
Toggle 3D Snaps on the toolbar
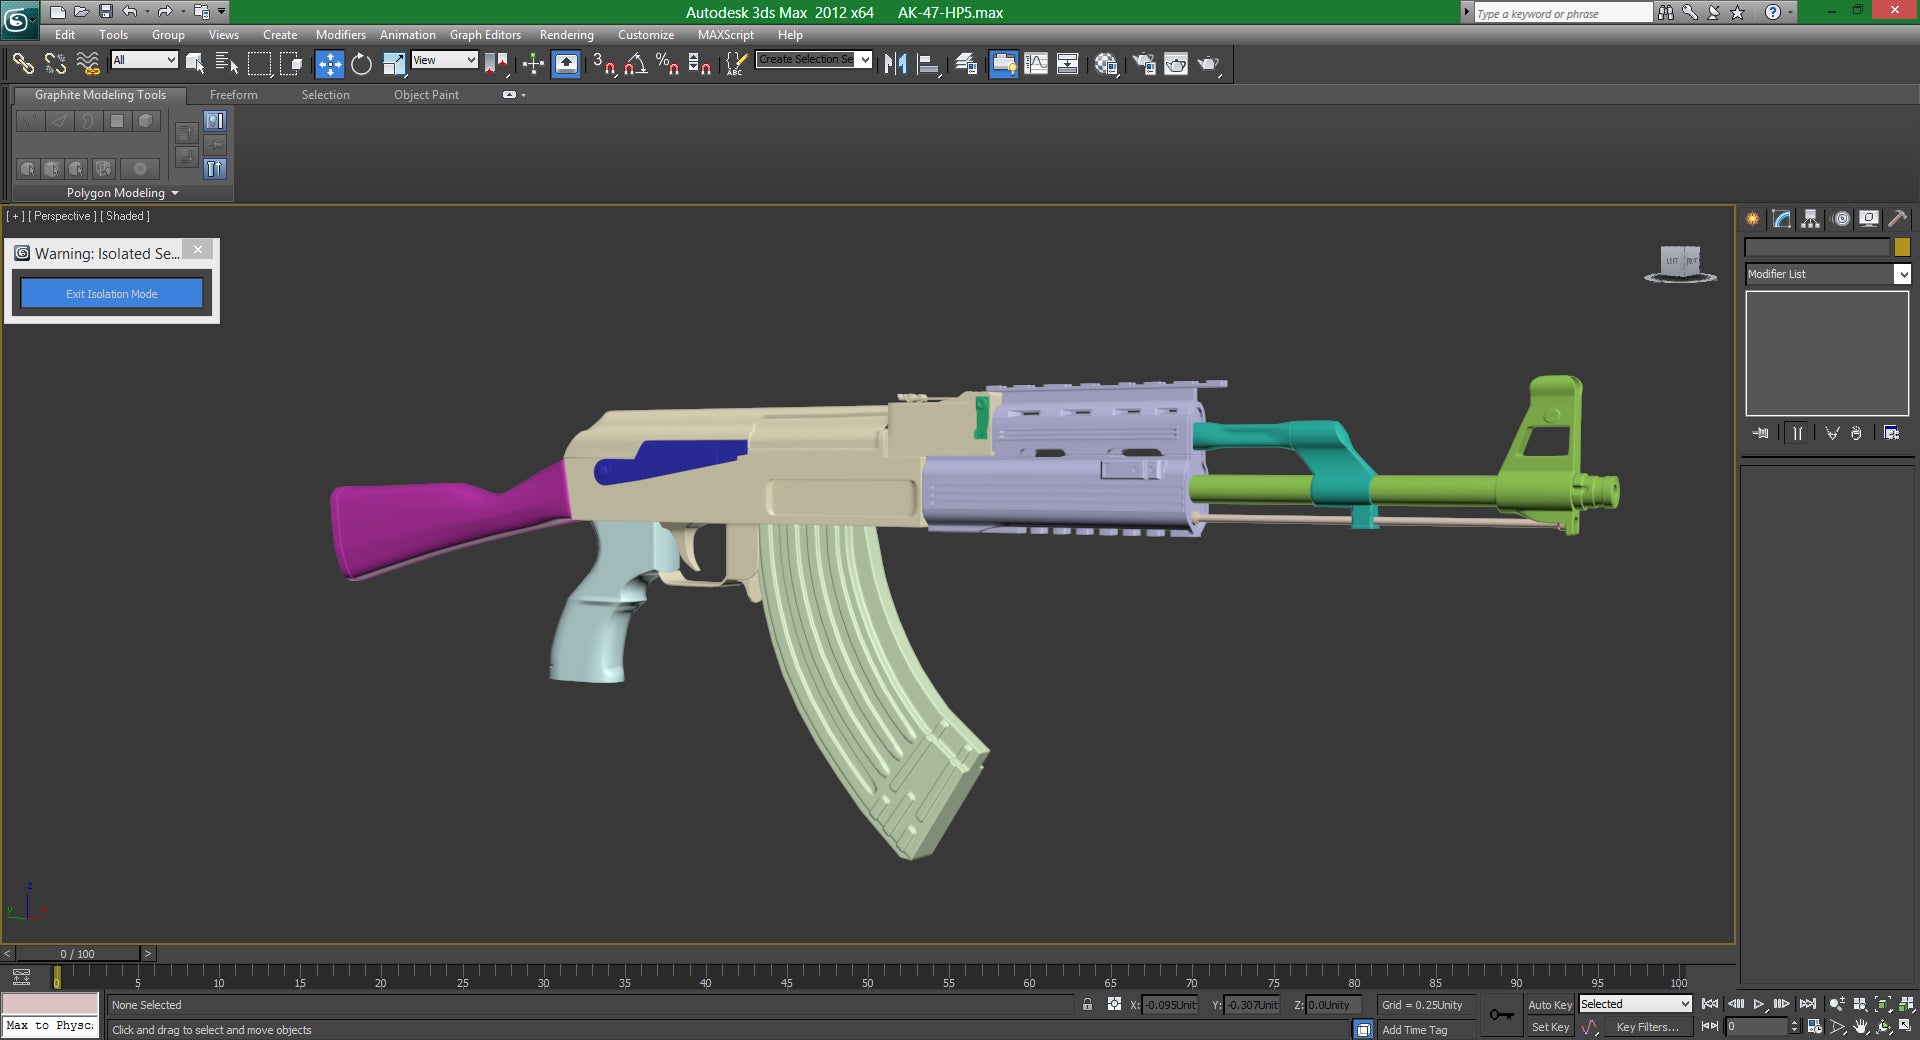pos(604,64)
